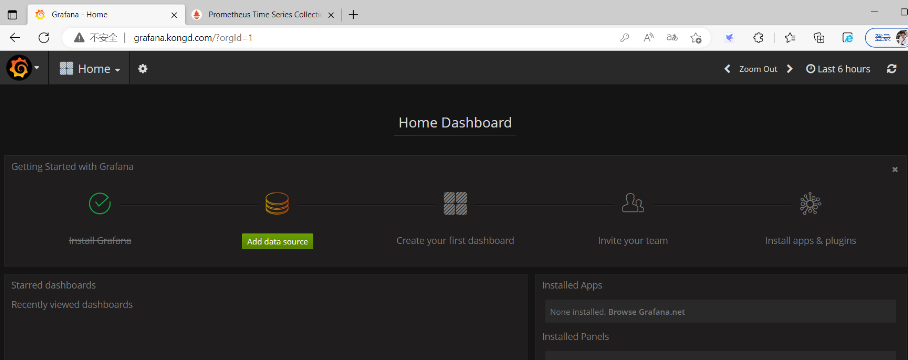
Task: Shift time range backward with left chevron
Action: [x=727, y=69]
